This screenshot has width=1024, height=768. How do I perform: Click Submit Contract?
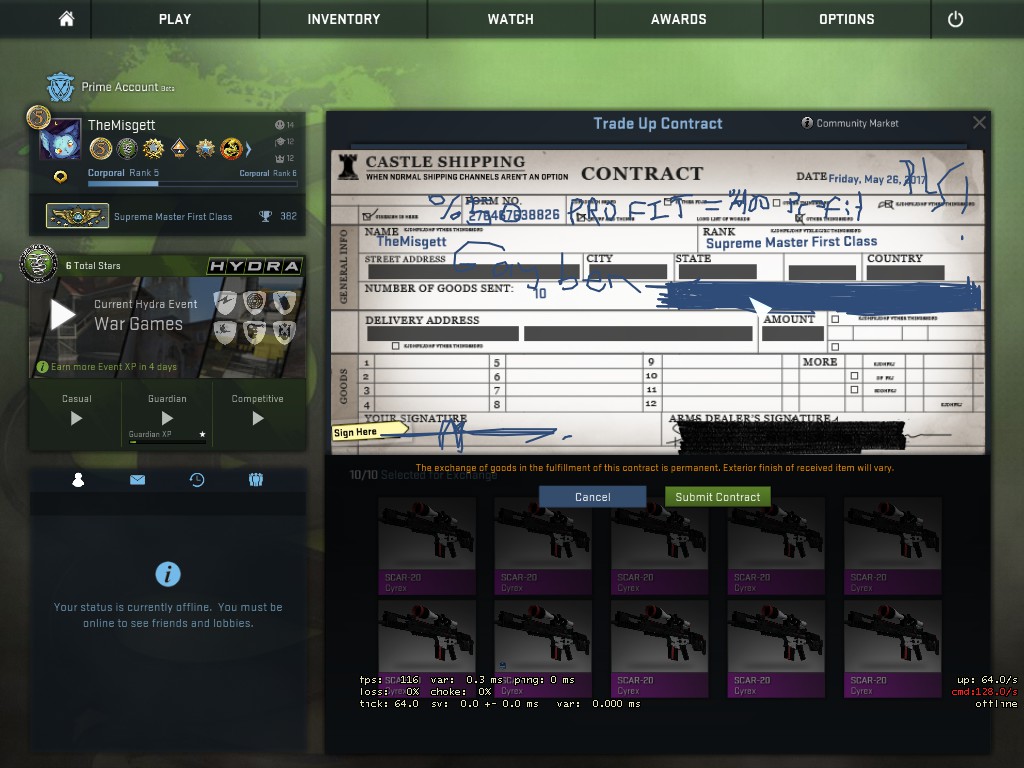point(718,497)
